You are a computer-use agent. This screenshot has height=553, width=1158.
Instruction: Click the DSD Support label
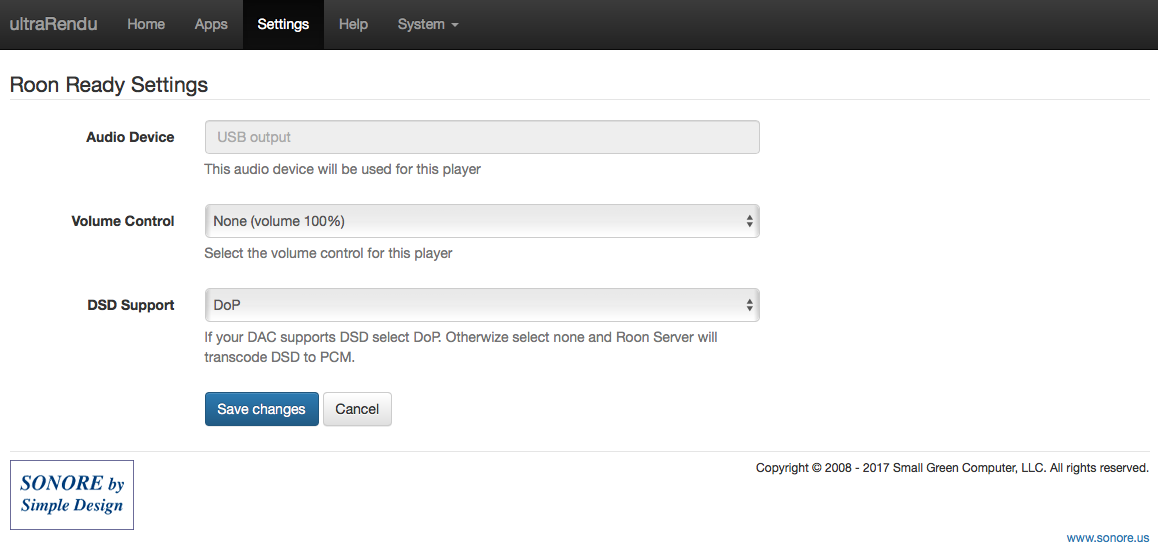pyautogui.click(x=131, y=305)
